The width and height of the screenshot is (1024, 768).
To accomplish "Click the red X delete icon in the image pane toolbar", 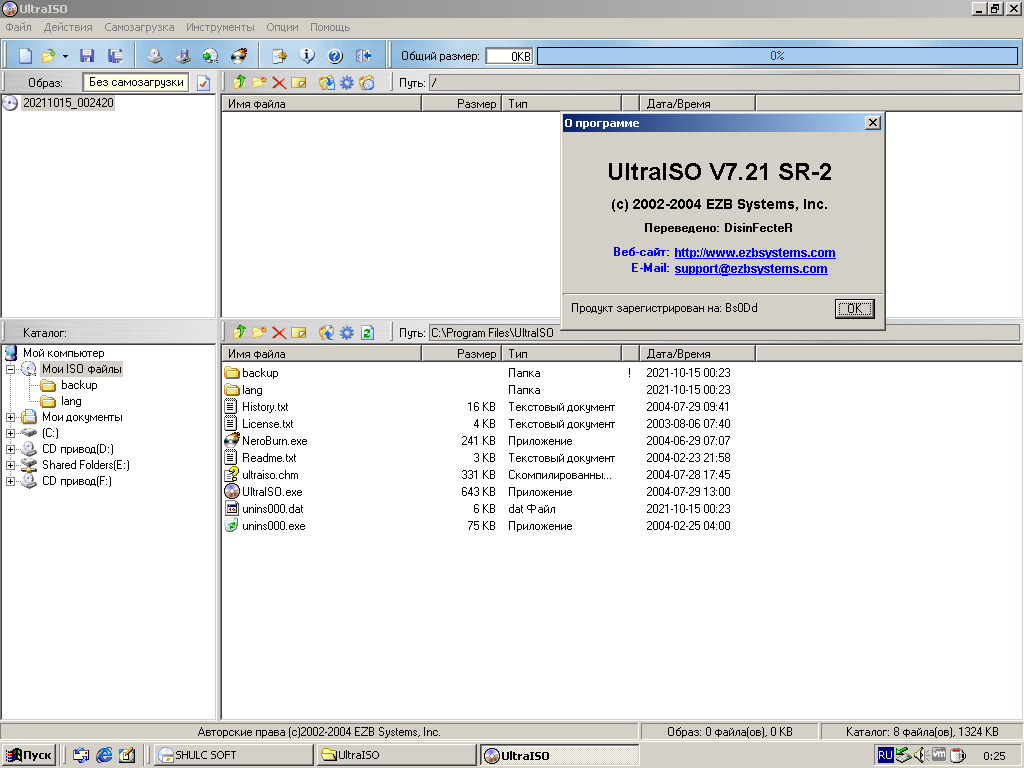I will 279,83.
